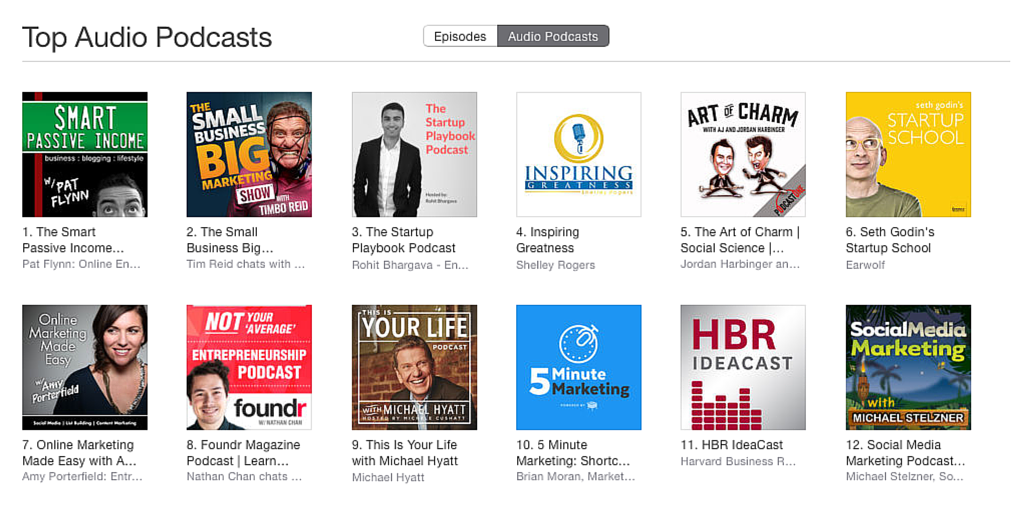This screenshot has height=512, width=1024.
Task: Click author text "Jordan Harbinger an…"
Action: point(740,264)
